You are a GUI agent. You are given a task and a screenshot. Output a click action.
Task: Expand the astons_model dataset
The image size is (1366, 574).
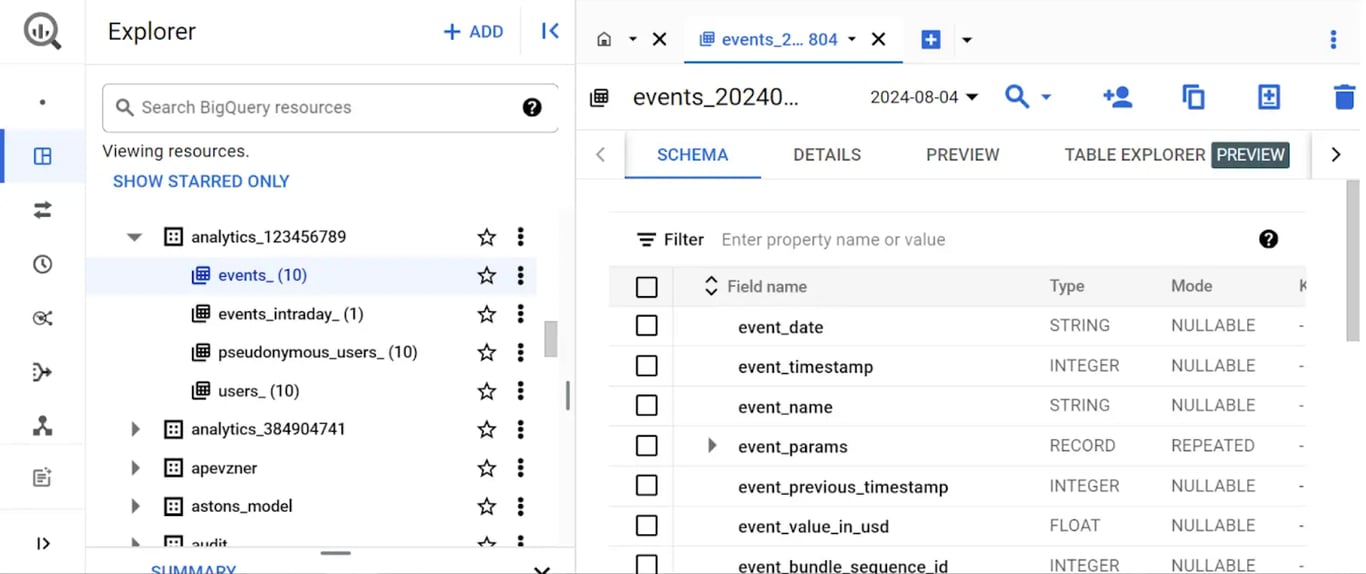point(135,506)
